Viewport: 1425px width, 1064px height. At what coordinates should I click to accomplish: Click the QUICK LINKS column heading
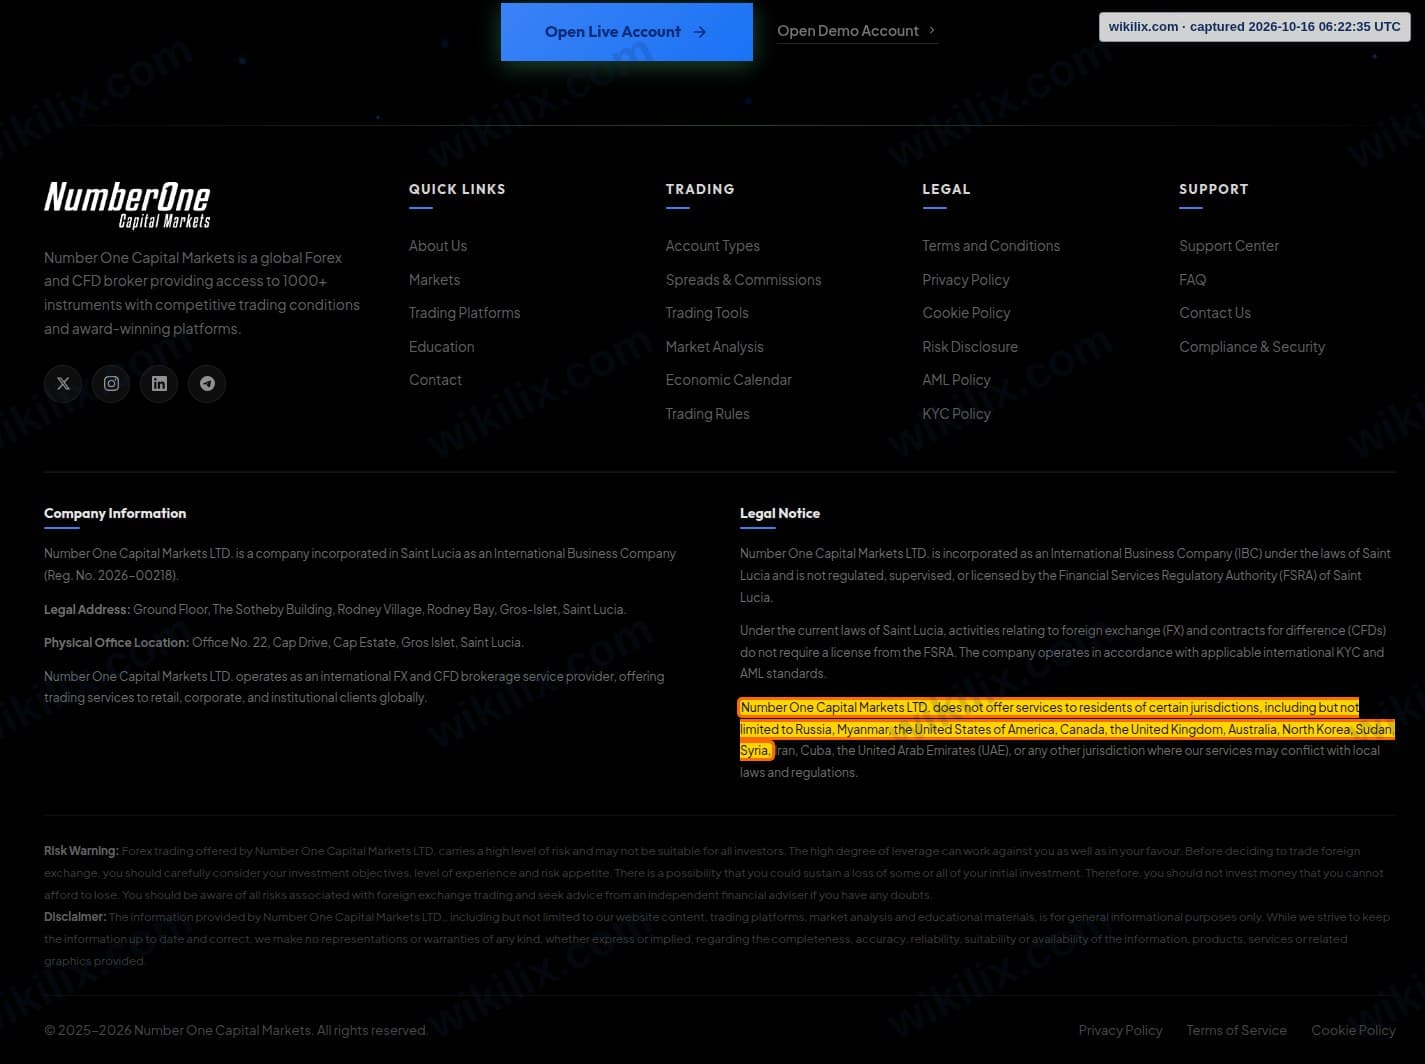[457, 189]
